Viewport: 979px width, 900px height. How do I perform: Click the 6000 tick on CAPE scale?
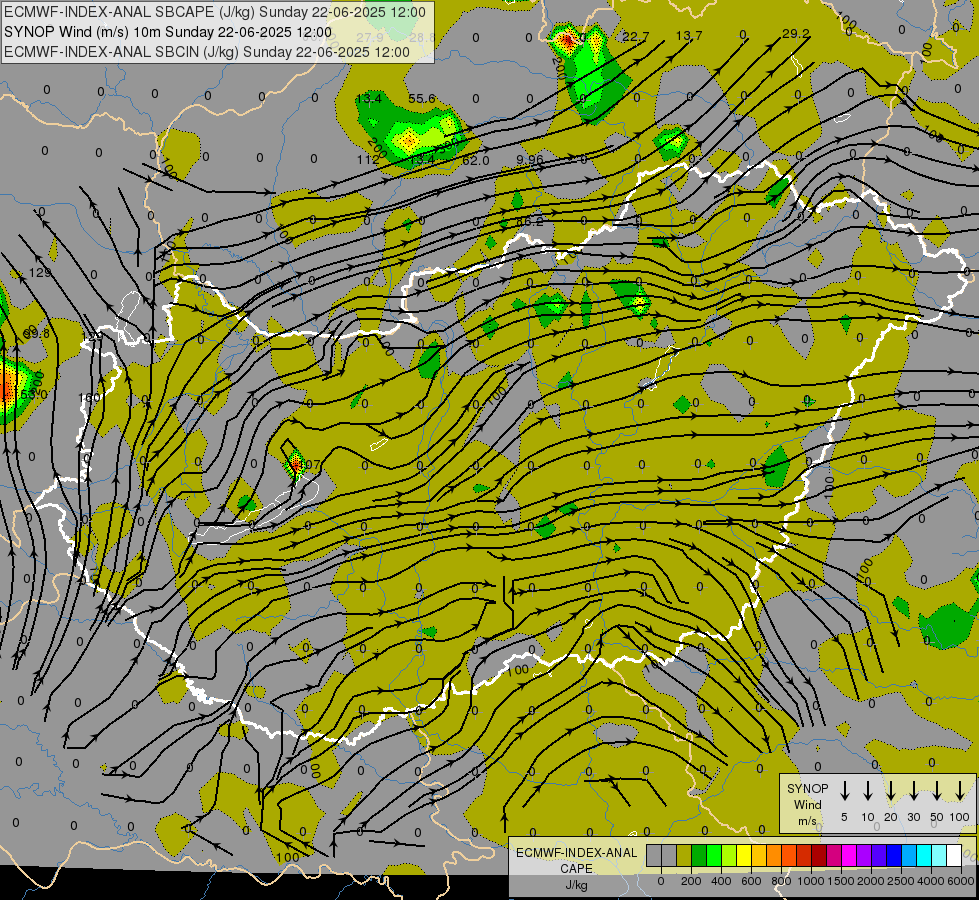click(x=961, y=881)
